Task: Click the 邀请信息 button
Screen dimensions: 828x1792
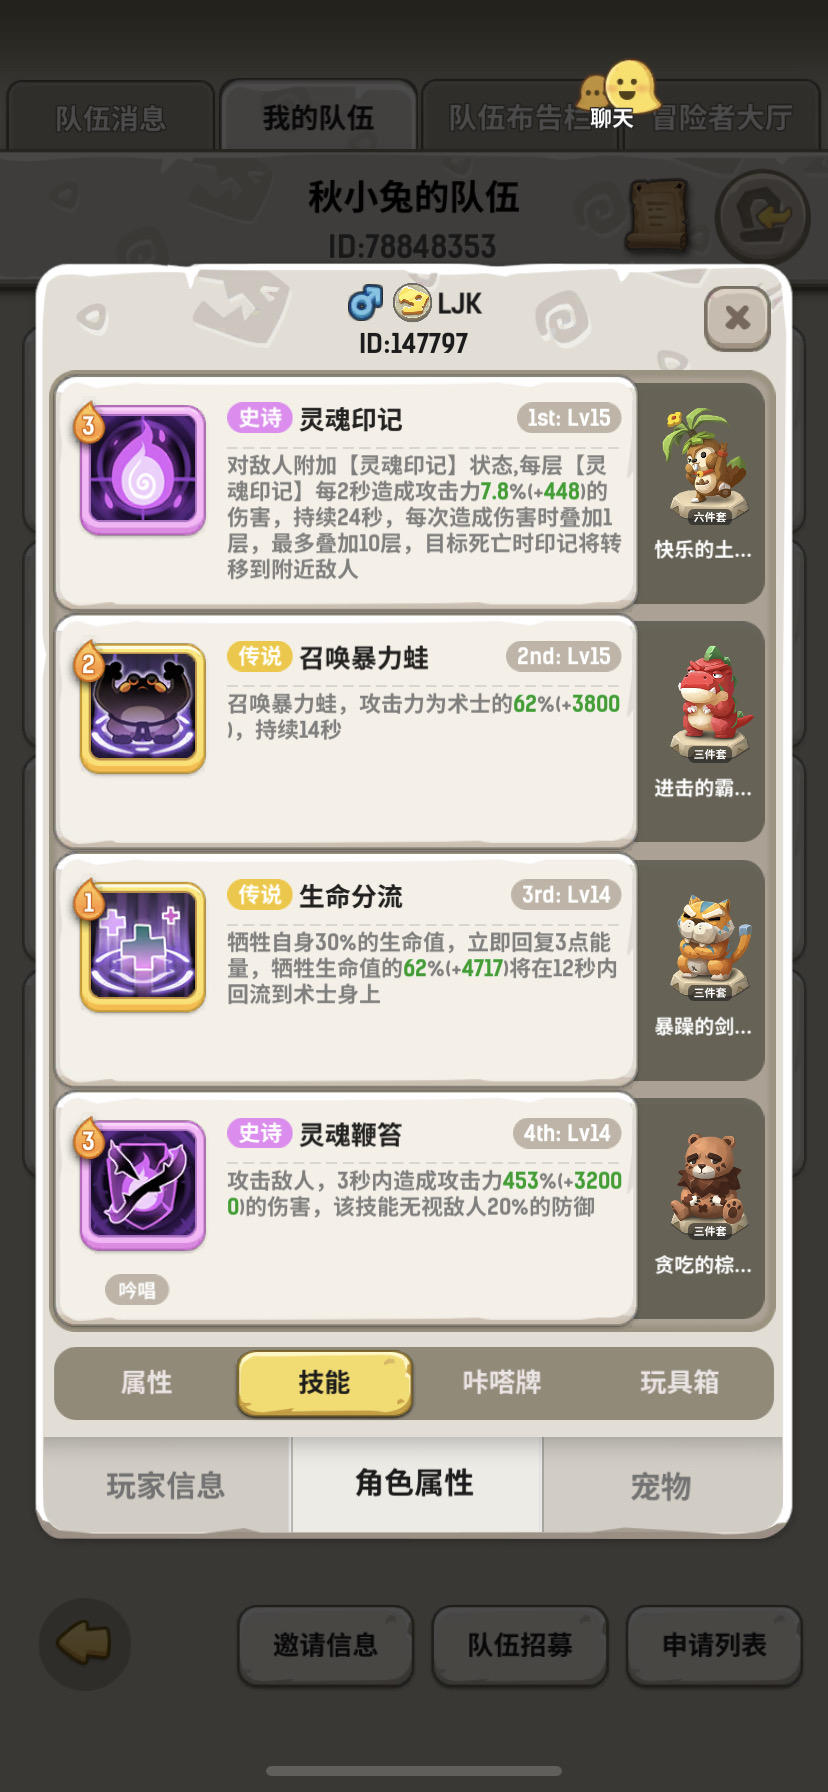Action: (325, 1645)
